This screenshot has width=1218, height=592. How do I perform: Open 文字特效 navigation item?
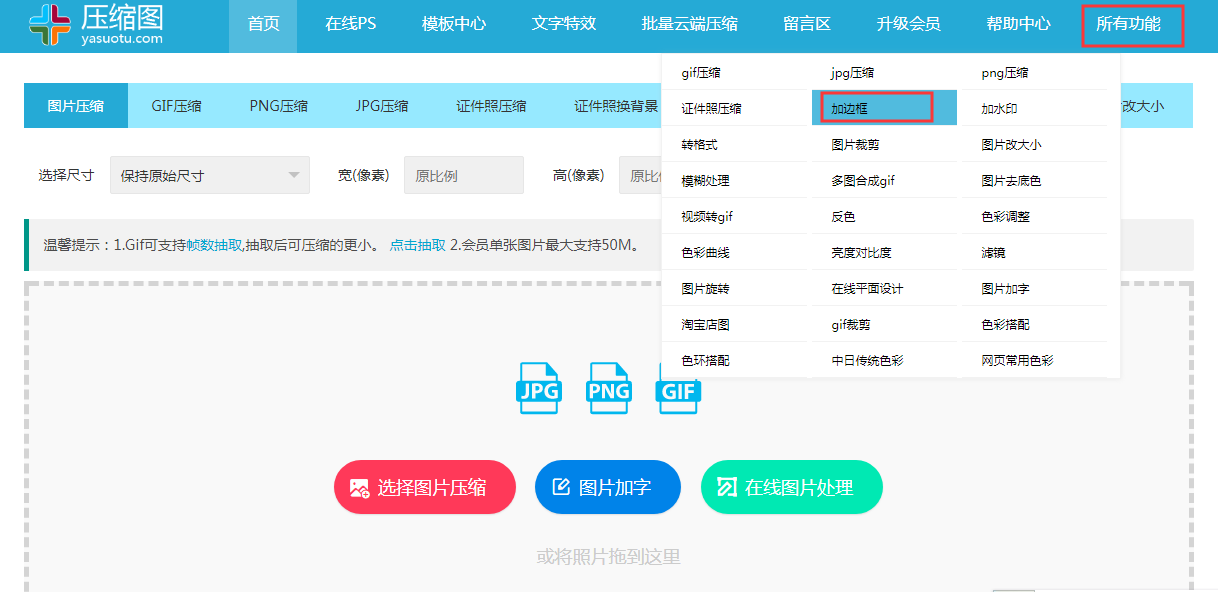564,25
